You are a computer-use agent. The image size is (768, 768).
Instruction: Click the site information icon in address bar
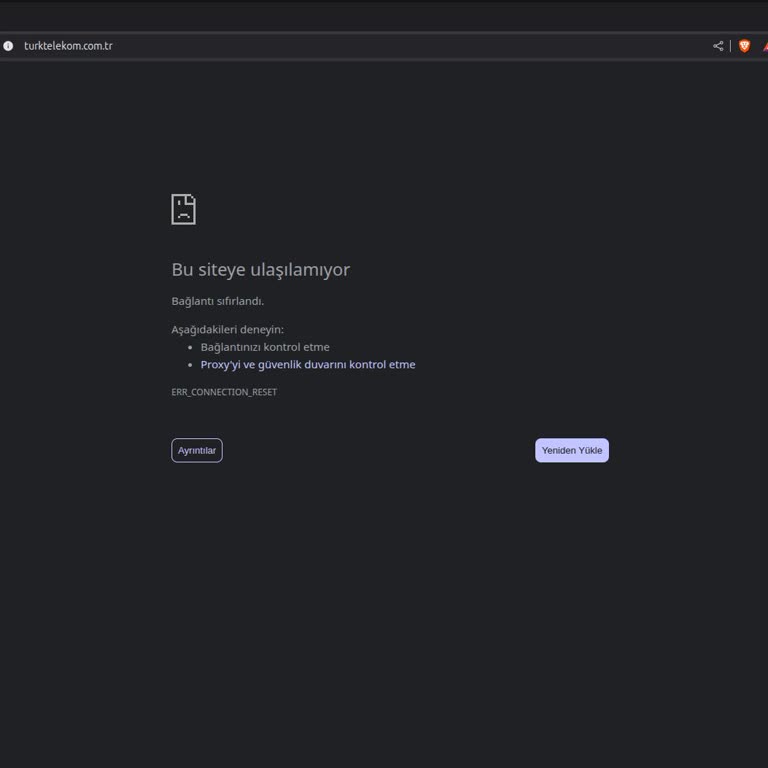point(8,46)
